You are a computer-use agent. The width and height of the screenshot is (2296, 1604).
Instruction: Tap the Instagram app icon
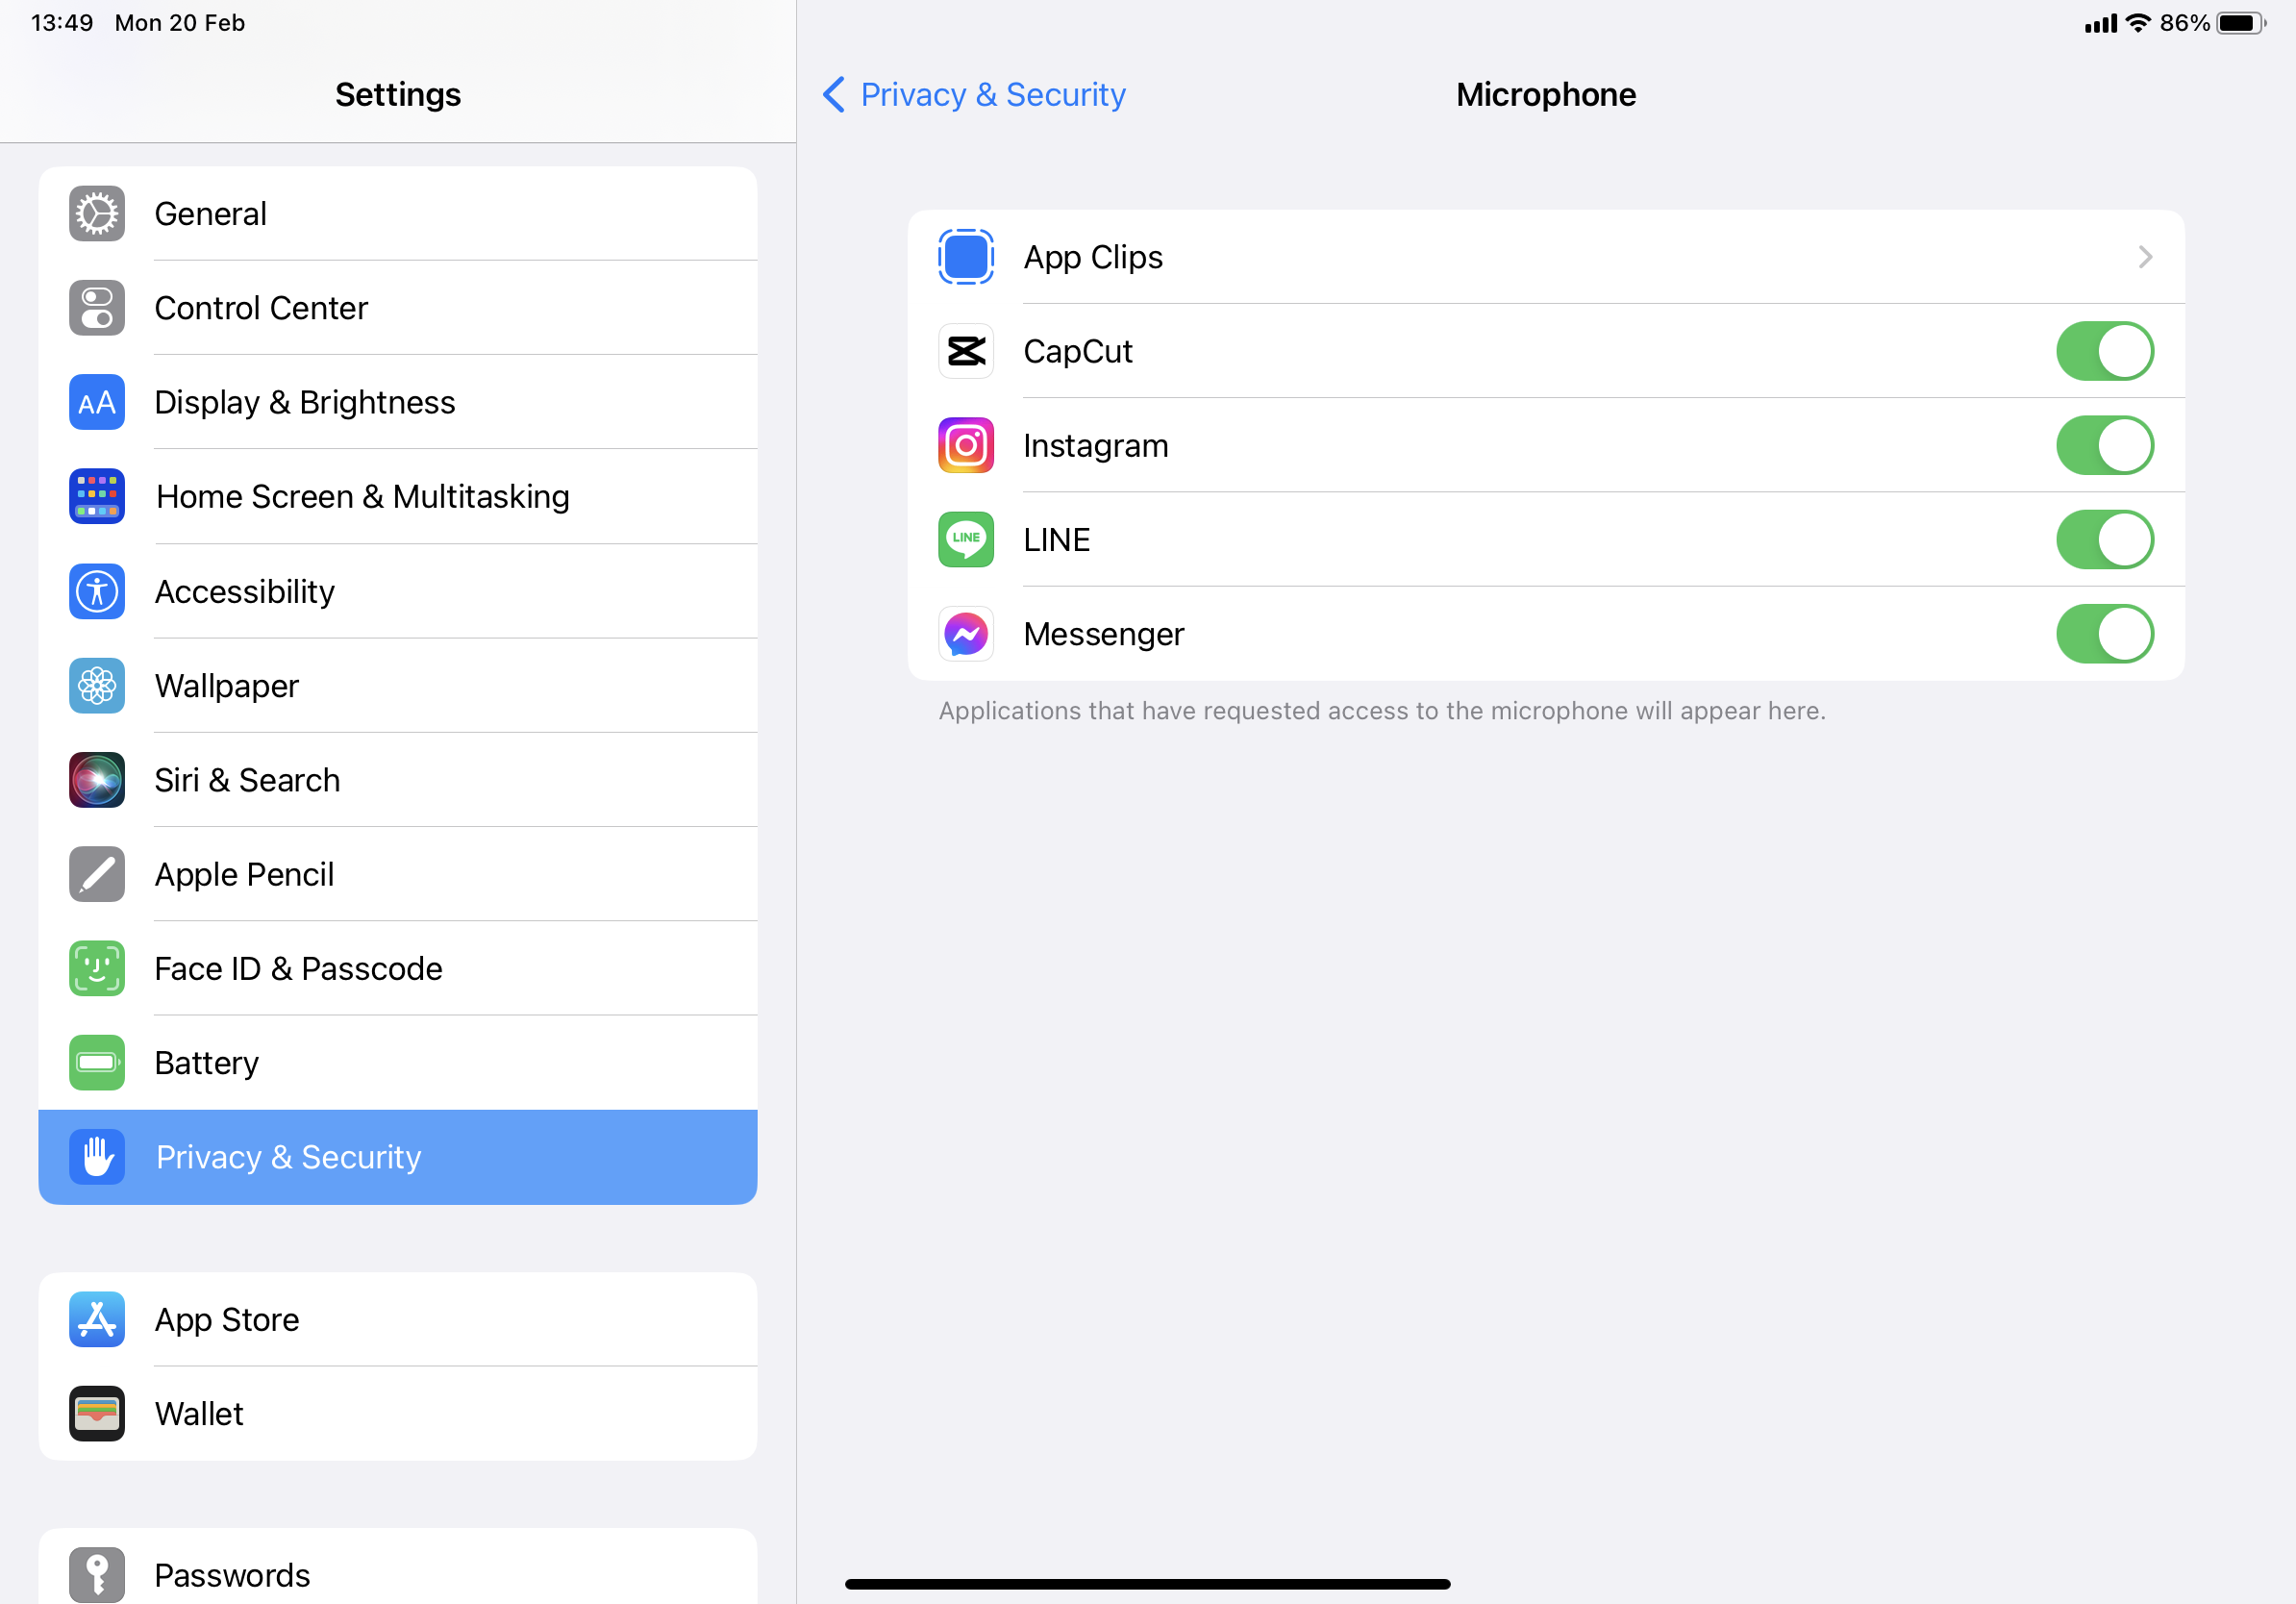pos(966,445)
